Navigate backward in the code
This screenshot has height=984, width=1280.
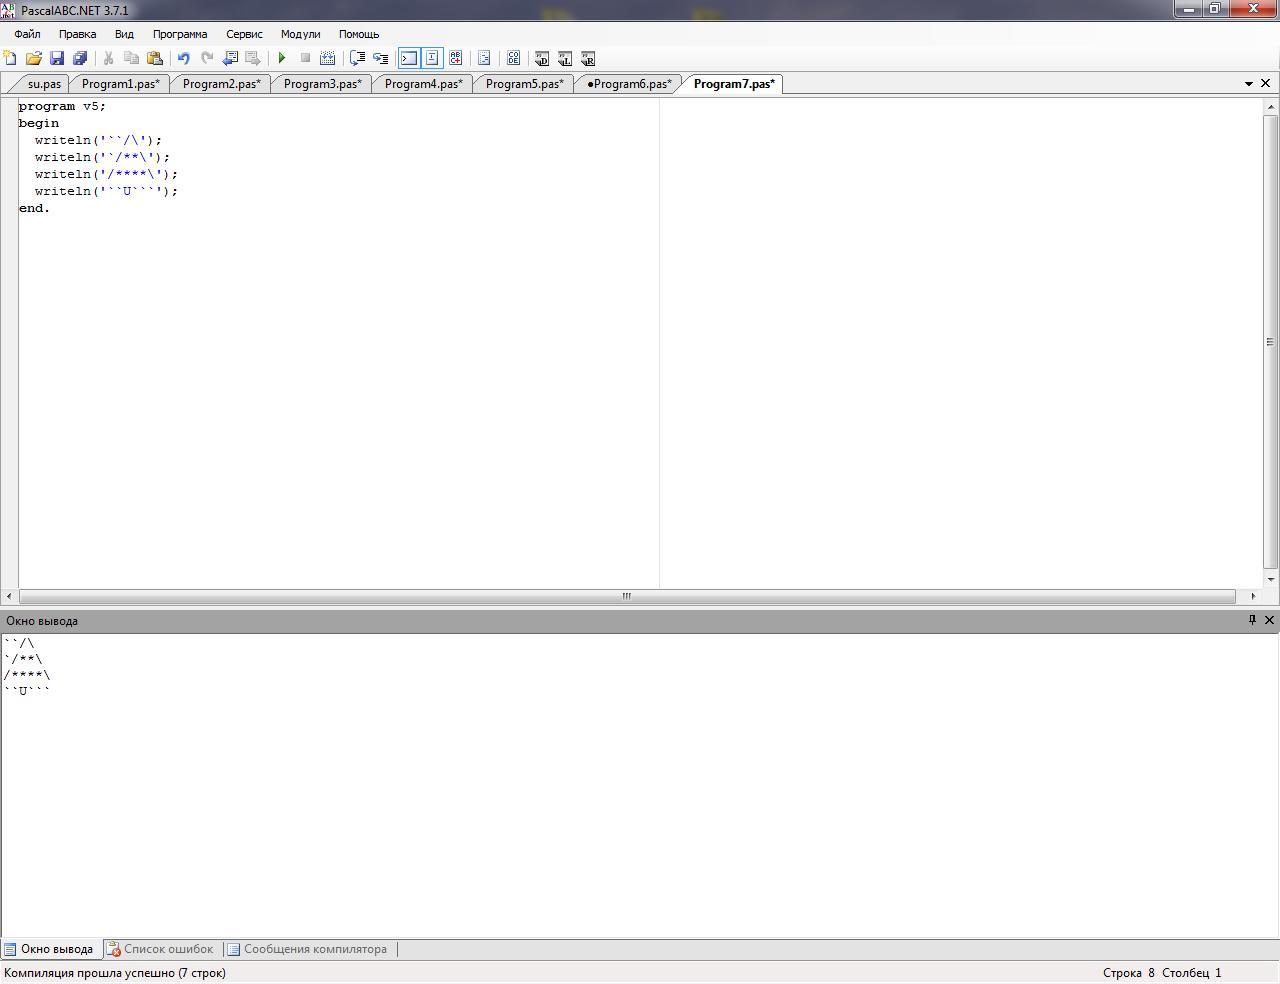click(230, 58)
